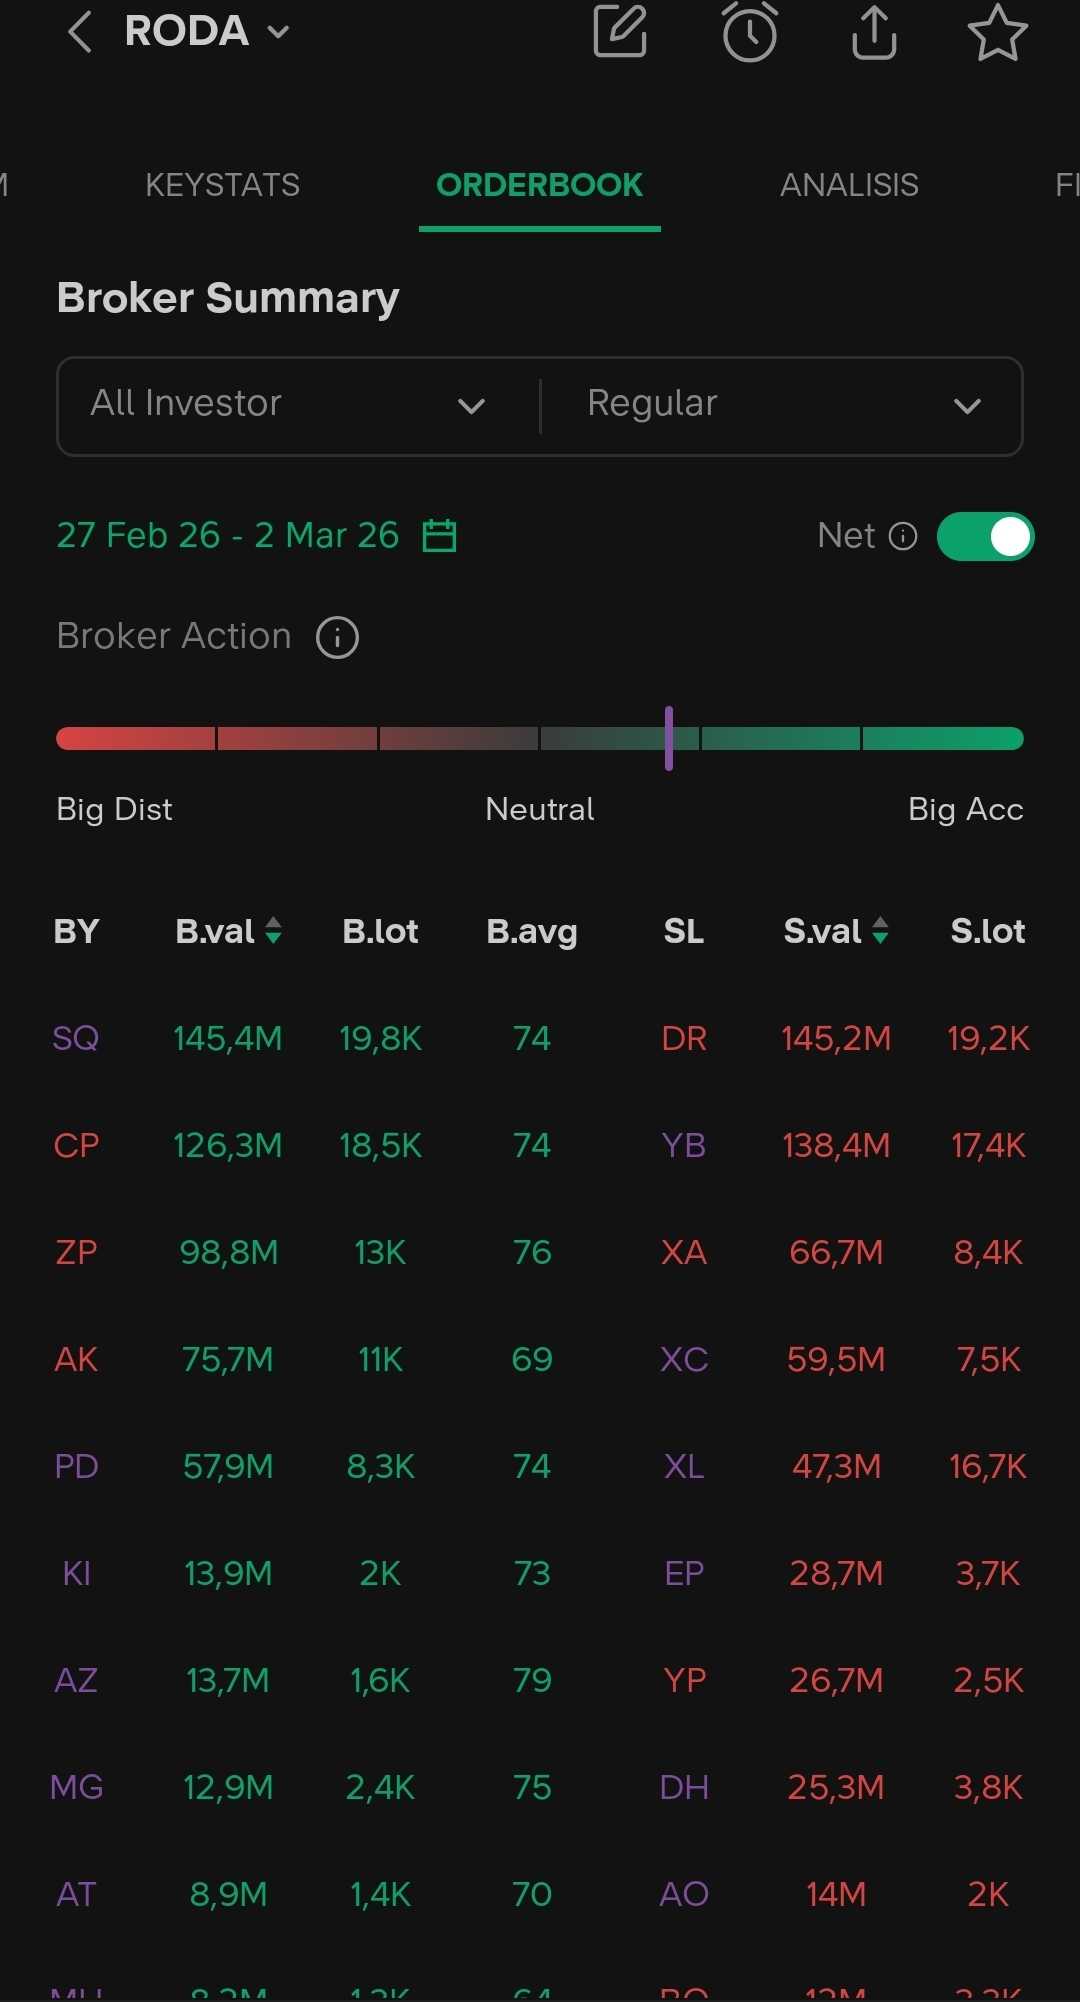Select seller broker DR row
The height and width of the screenshot is (2002, 1080).
coord(684,1038)
